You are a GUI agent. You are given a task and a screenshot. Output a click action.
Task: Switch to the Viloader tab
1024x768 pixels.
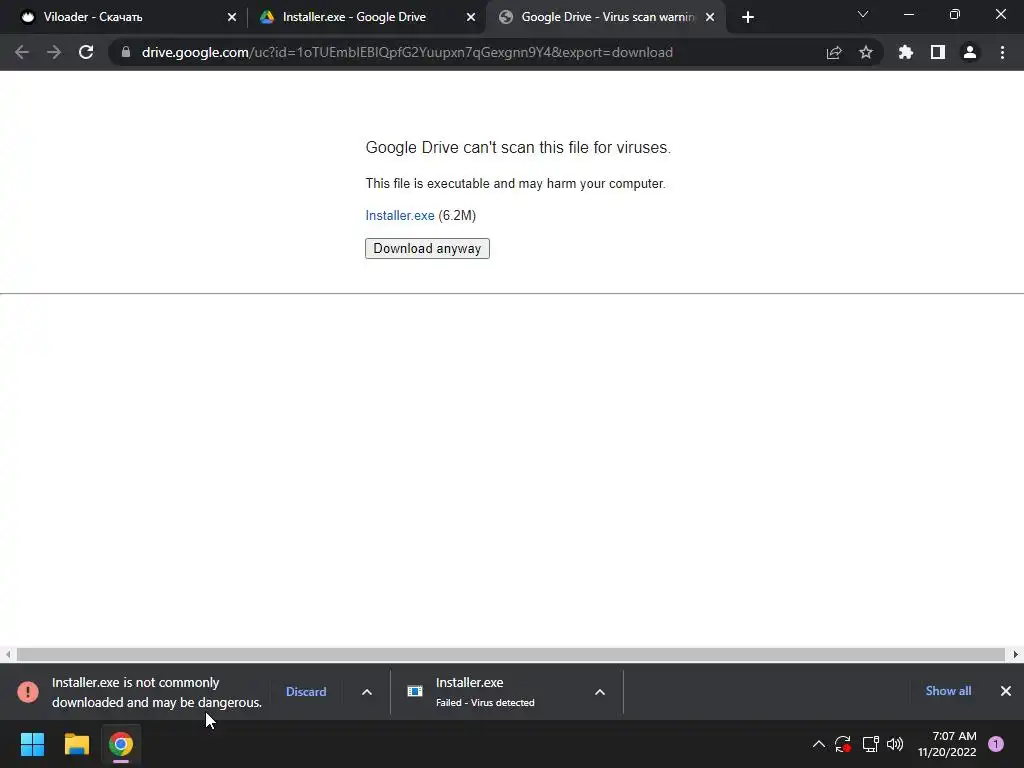coord(126,17)
